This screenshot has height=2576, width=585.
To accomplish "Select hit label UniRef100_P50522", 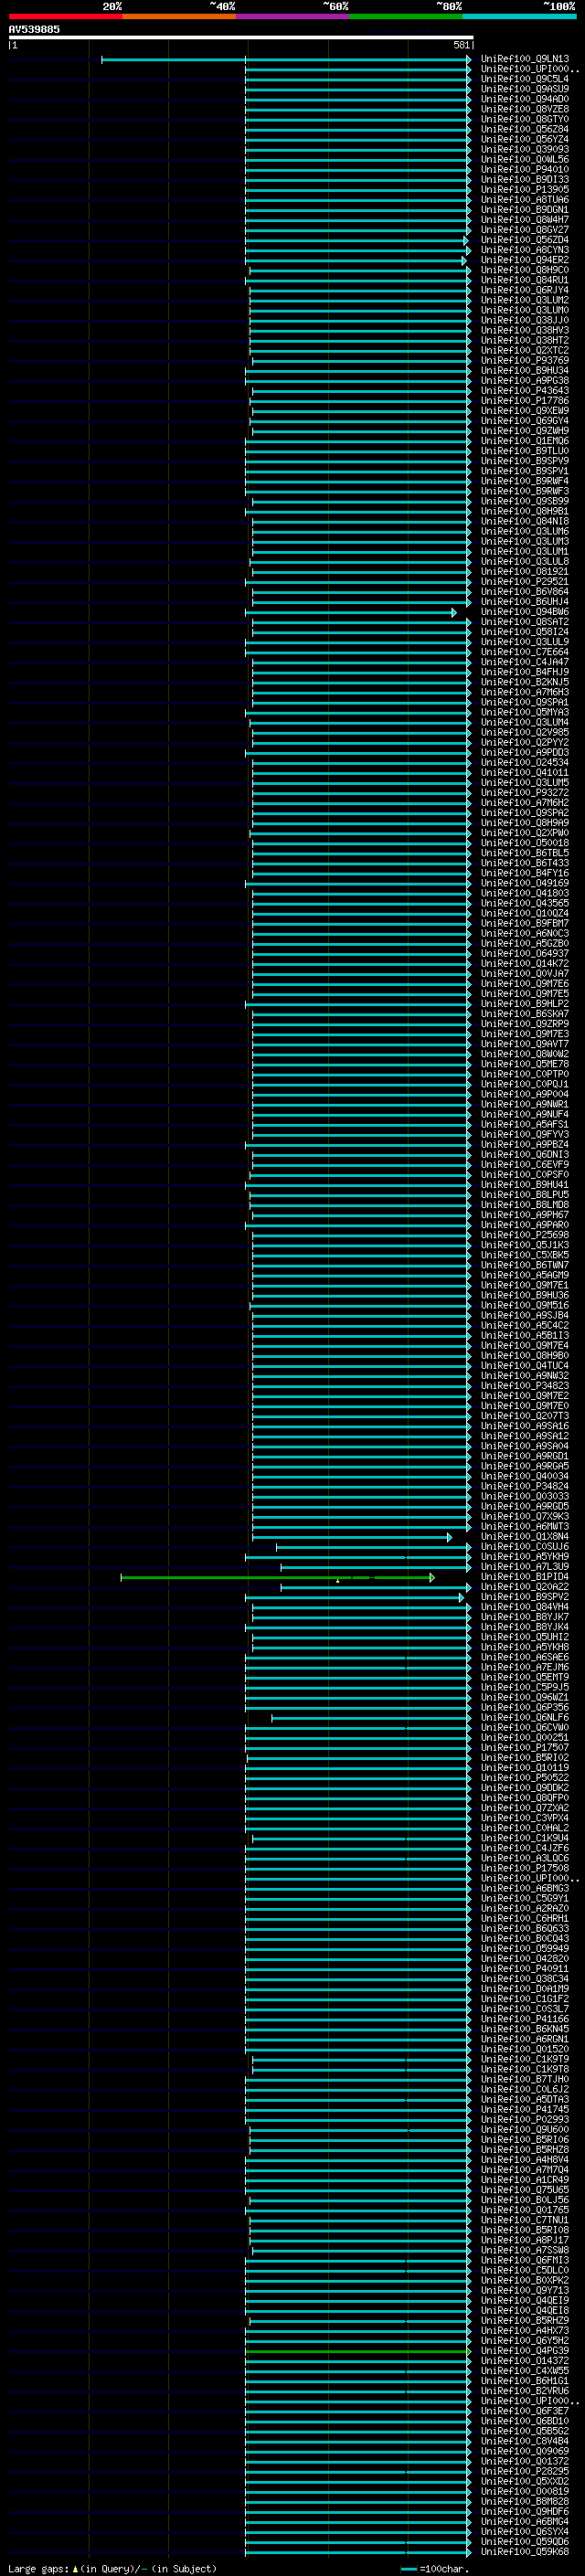I will pyautogui.click(x=524, y=1778).
